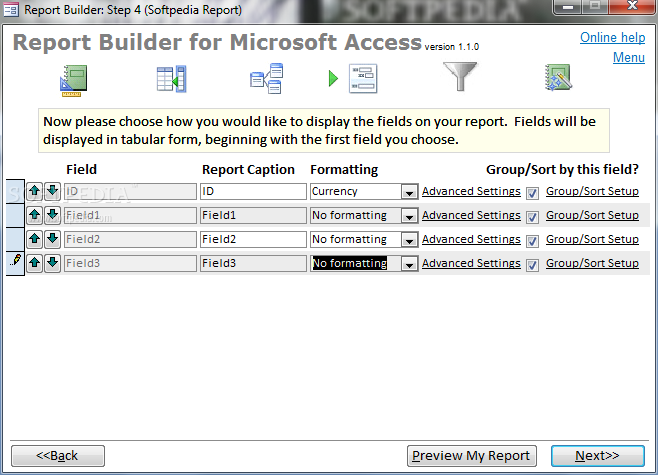Open the formatting dropdown for Field3
The width and height of the screenshot is (658, 475).
(x=409, y=264)
